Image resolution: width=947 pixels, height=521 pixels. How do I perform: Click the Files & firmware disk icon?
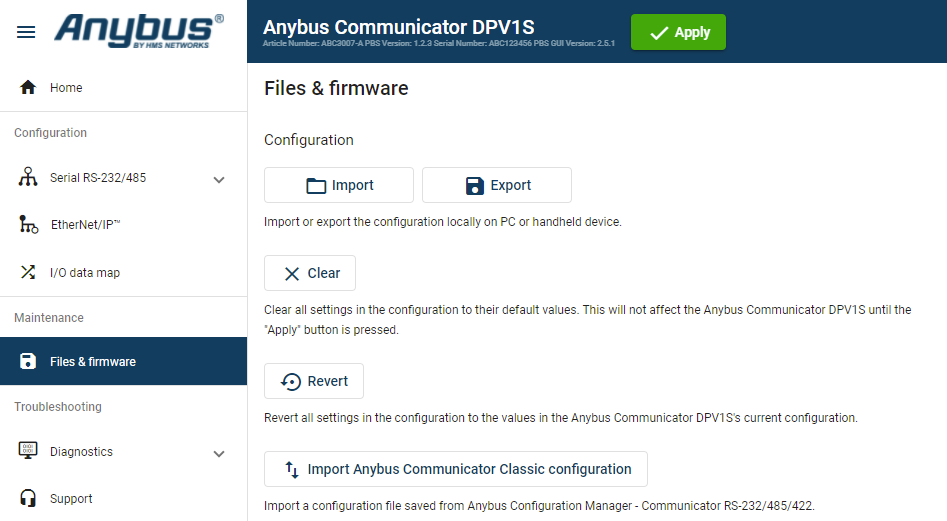click(x=28, y=361)
